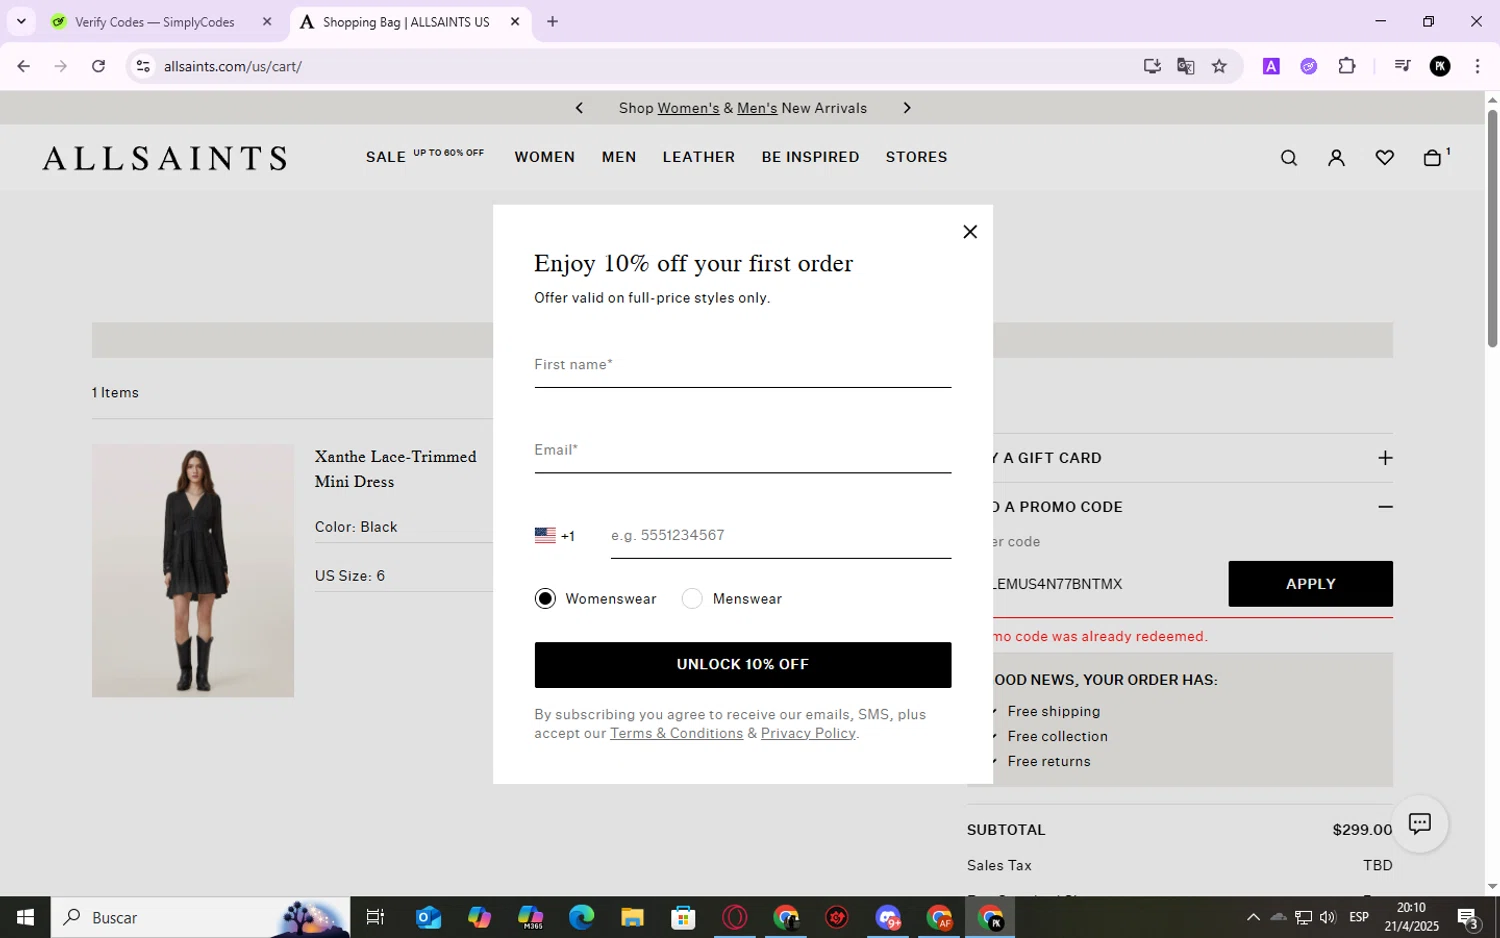Open the wishlist heart icon
Screen dimensions: 1500x938
tap(1384, 158)
